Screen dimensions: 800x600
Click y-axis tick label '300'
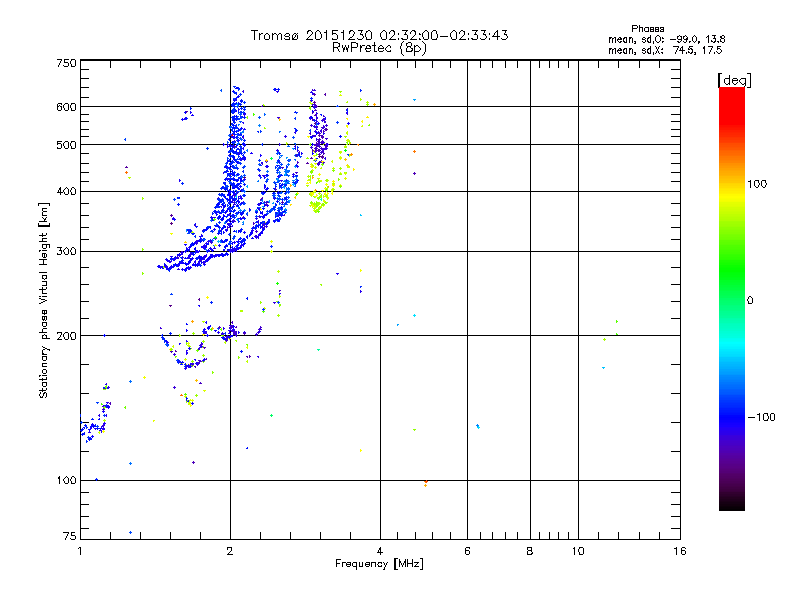click(66, 252)
